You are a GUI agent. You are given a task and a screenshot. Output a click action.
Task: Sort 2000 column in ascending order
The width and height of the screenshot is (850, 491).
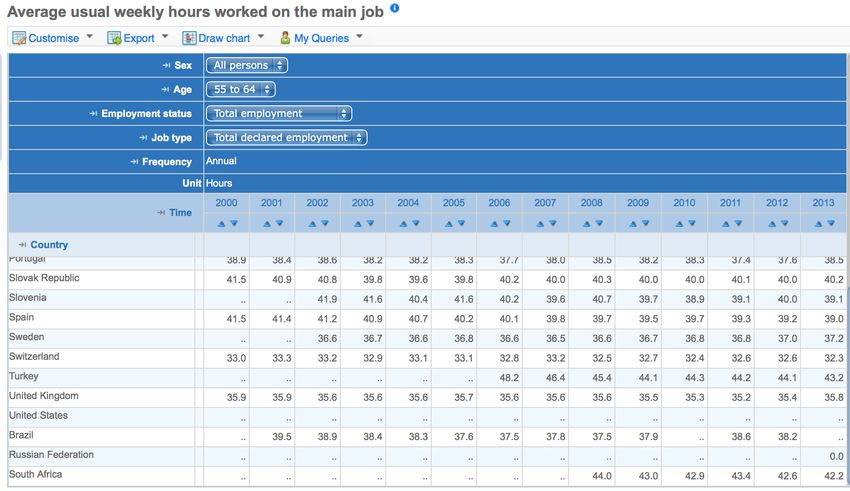tap(221, 224)
